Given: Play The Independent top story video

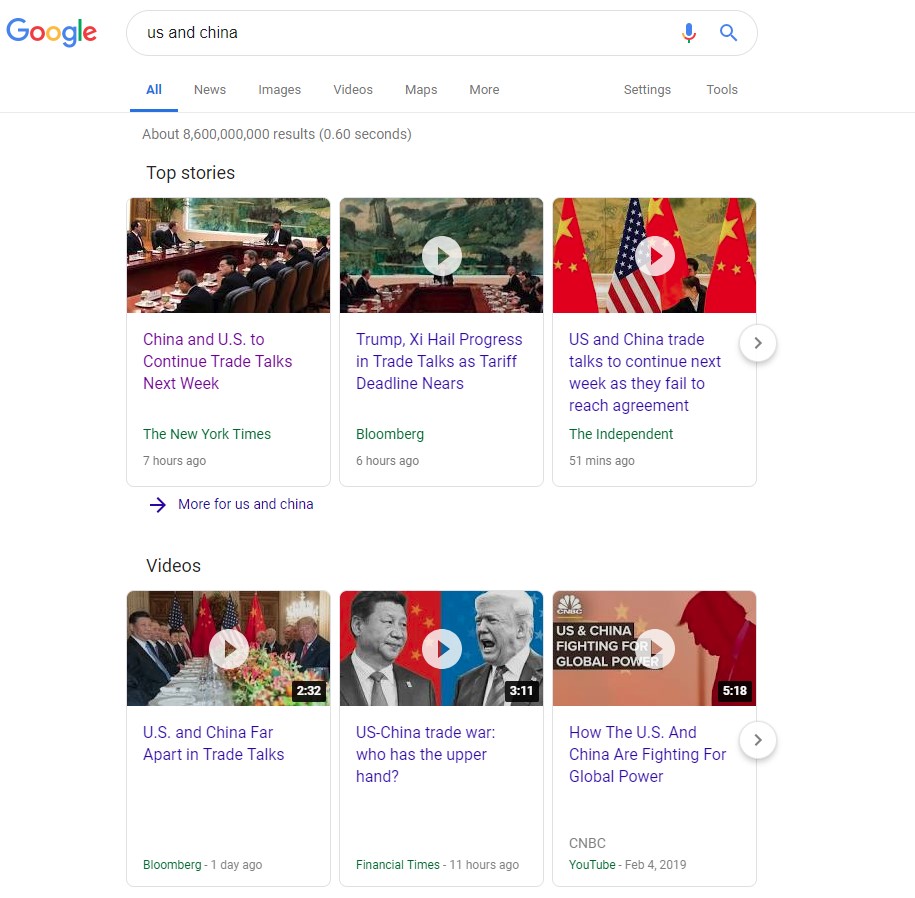Looking at the screenshot, I should 655,256.
